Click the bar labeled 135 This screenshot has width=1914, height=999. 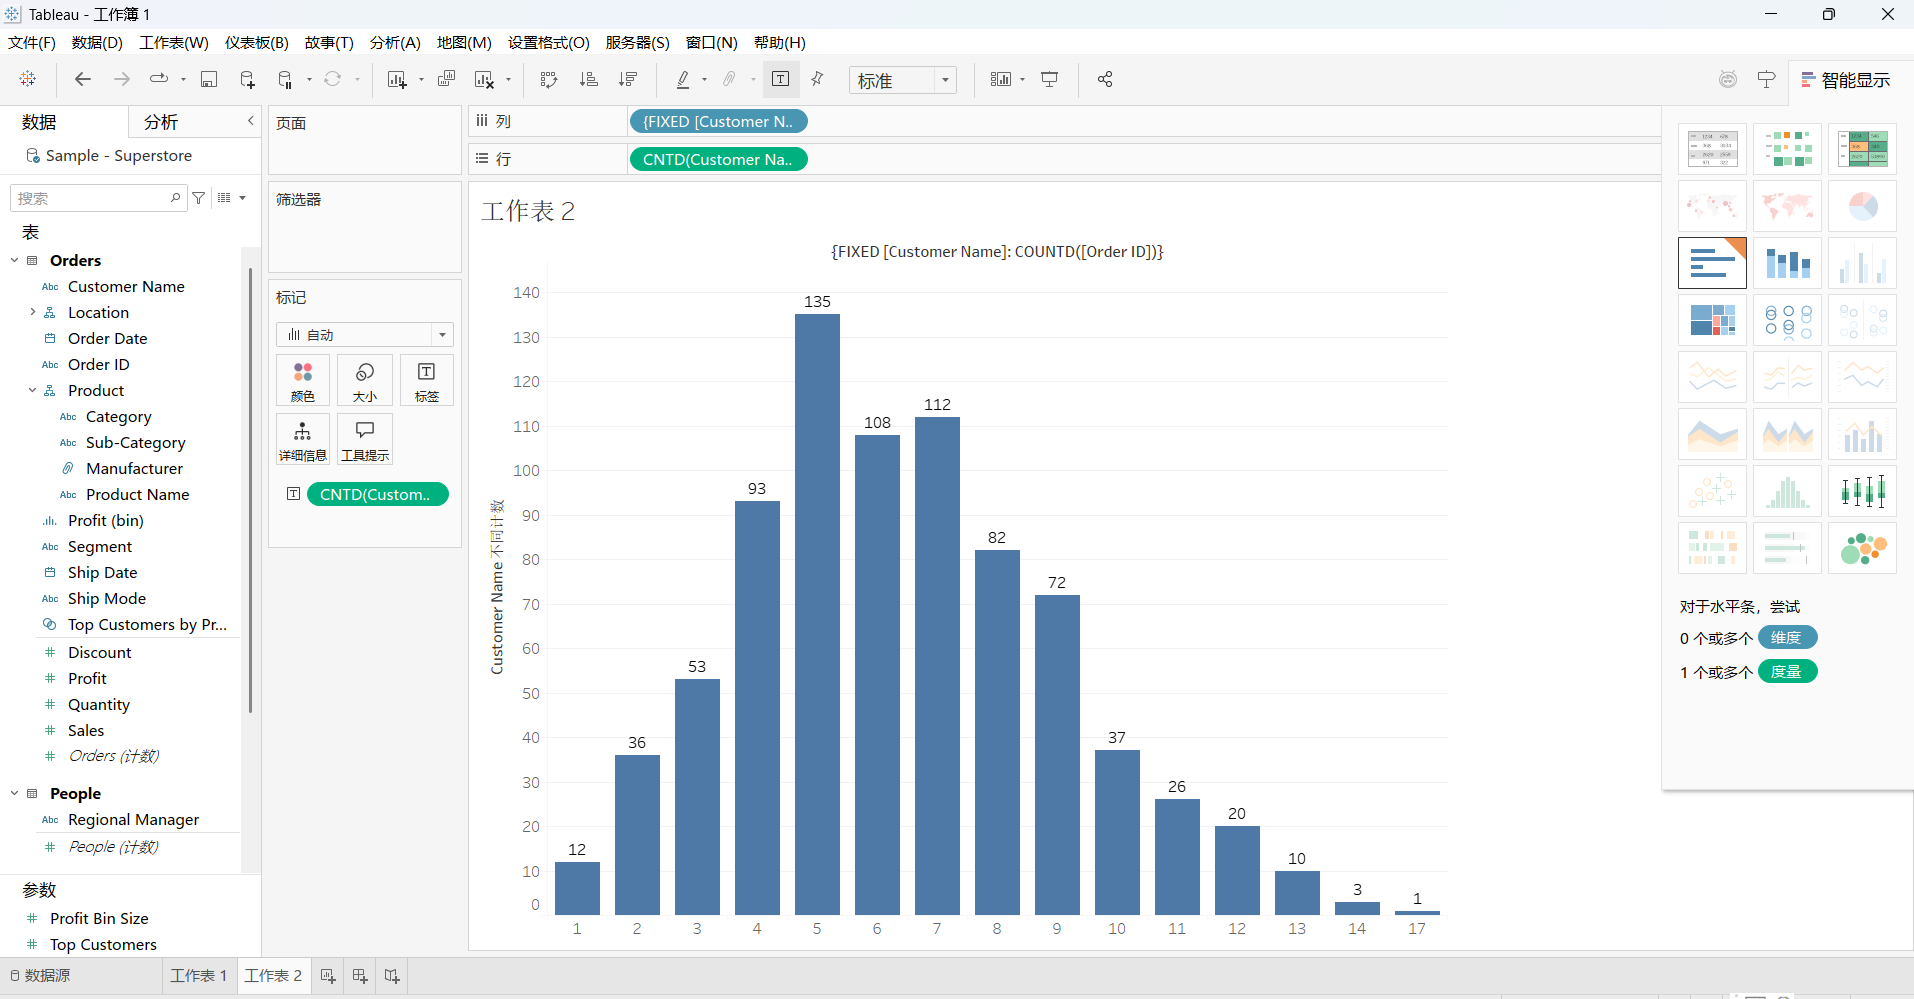click(x=817, y=614)
